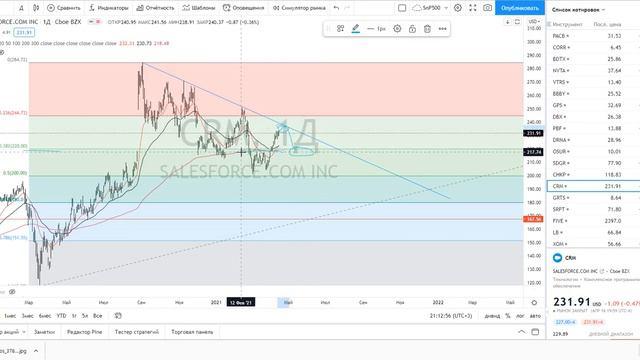The height and width of the screenshot is (360, 640).
Task: Select XOM in the watchlist
Action: [x=593, y=244]
